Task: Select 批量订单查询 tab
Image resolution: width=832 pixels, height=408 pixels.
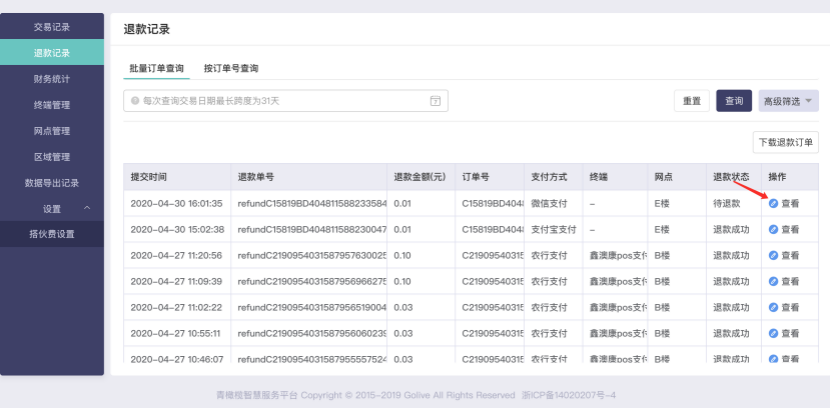Action: 155,68
